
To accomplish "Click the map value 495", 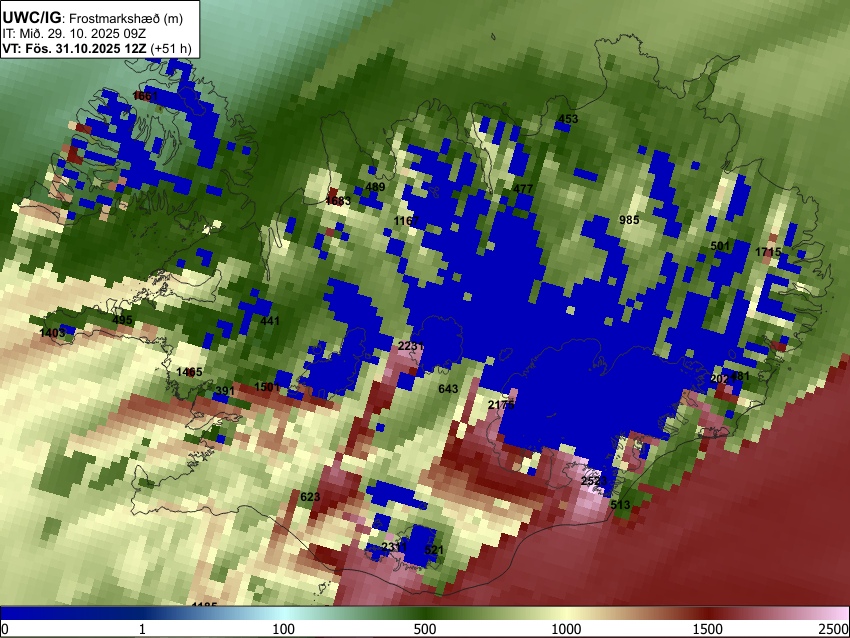I will coord(122,320).
